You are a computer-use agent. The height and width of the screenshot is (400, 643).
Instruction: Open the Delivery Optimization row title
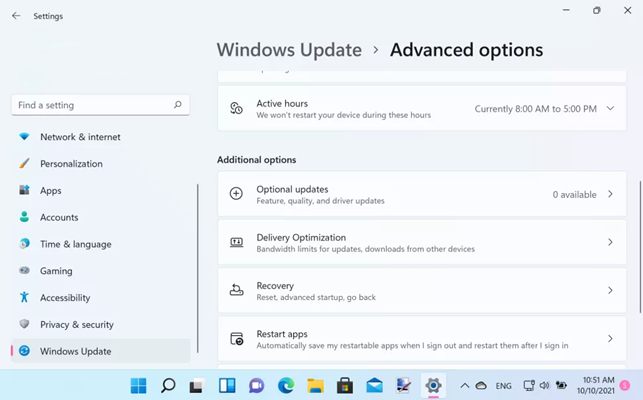click(301, 237)
